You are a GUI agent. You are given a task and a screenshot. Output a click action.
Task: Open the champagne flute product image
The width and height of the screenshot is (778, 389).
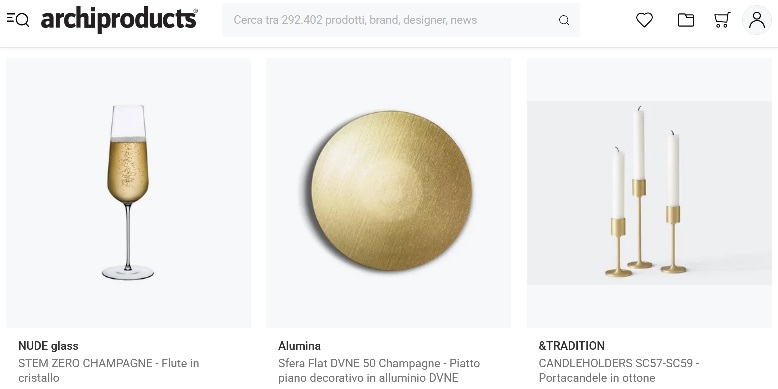[x=128, y=193]
